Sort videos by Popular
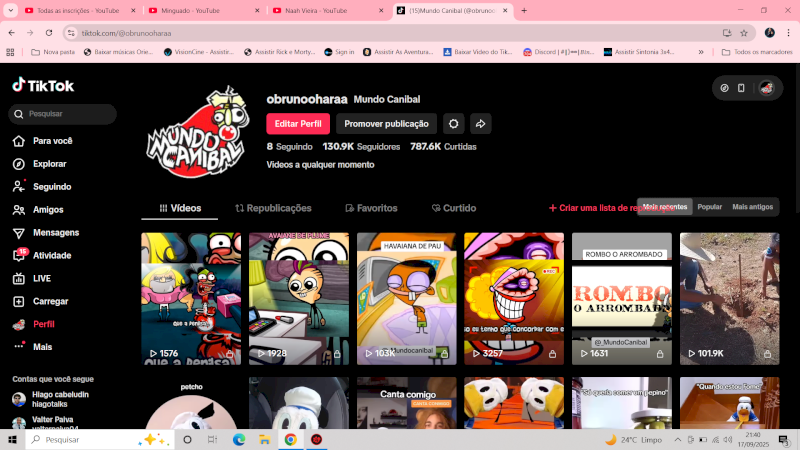The width and height of the screenshot is (800, 450). click(x=710, y=207)
